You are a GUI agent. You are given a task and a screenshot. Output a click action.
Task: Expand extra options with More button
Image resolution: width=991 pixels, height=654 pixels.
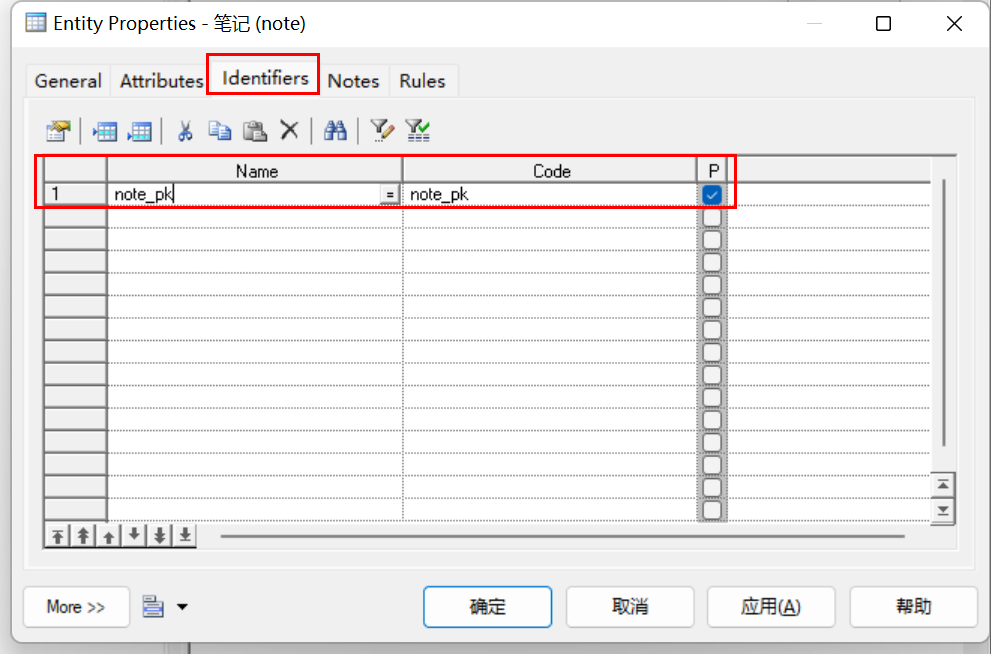point(76,606)
